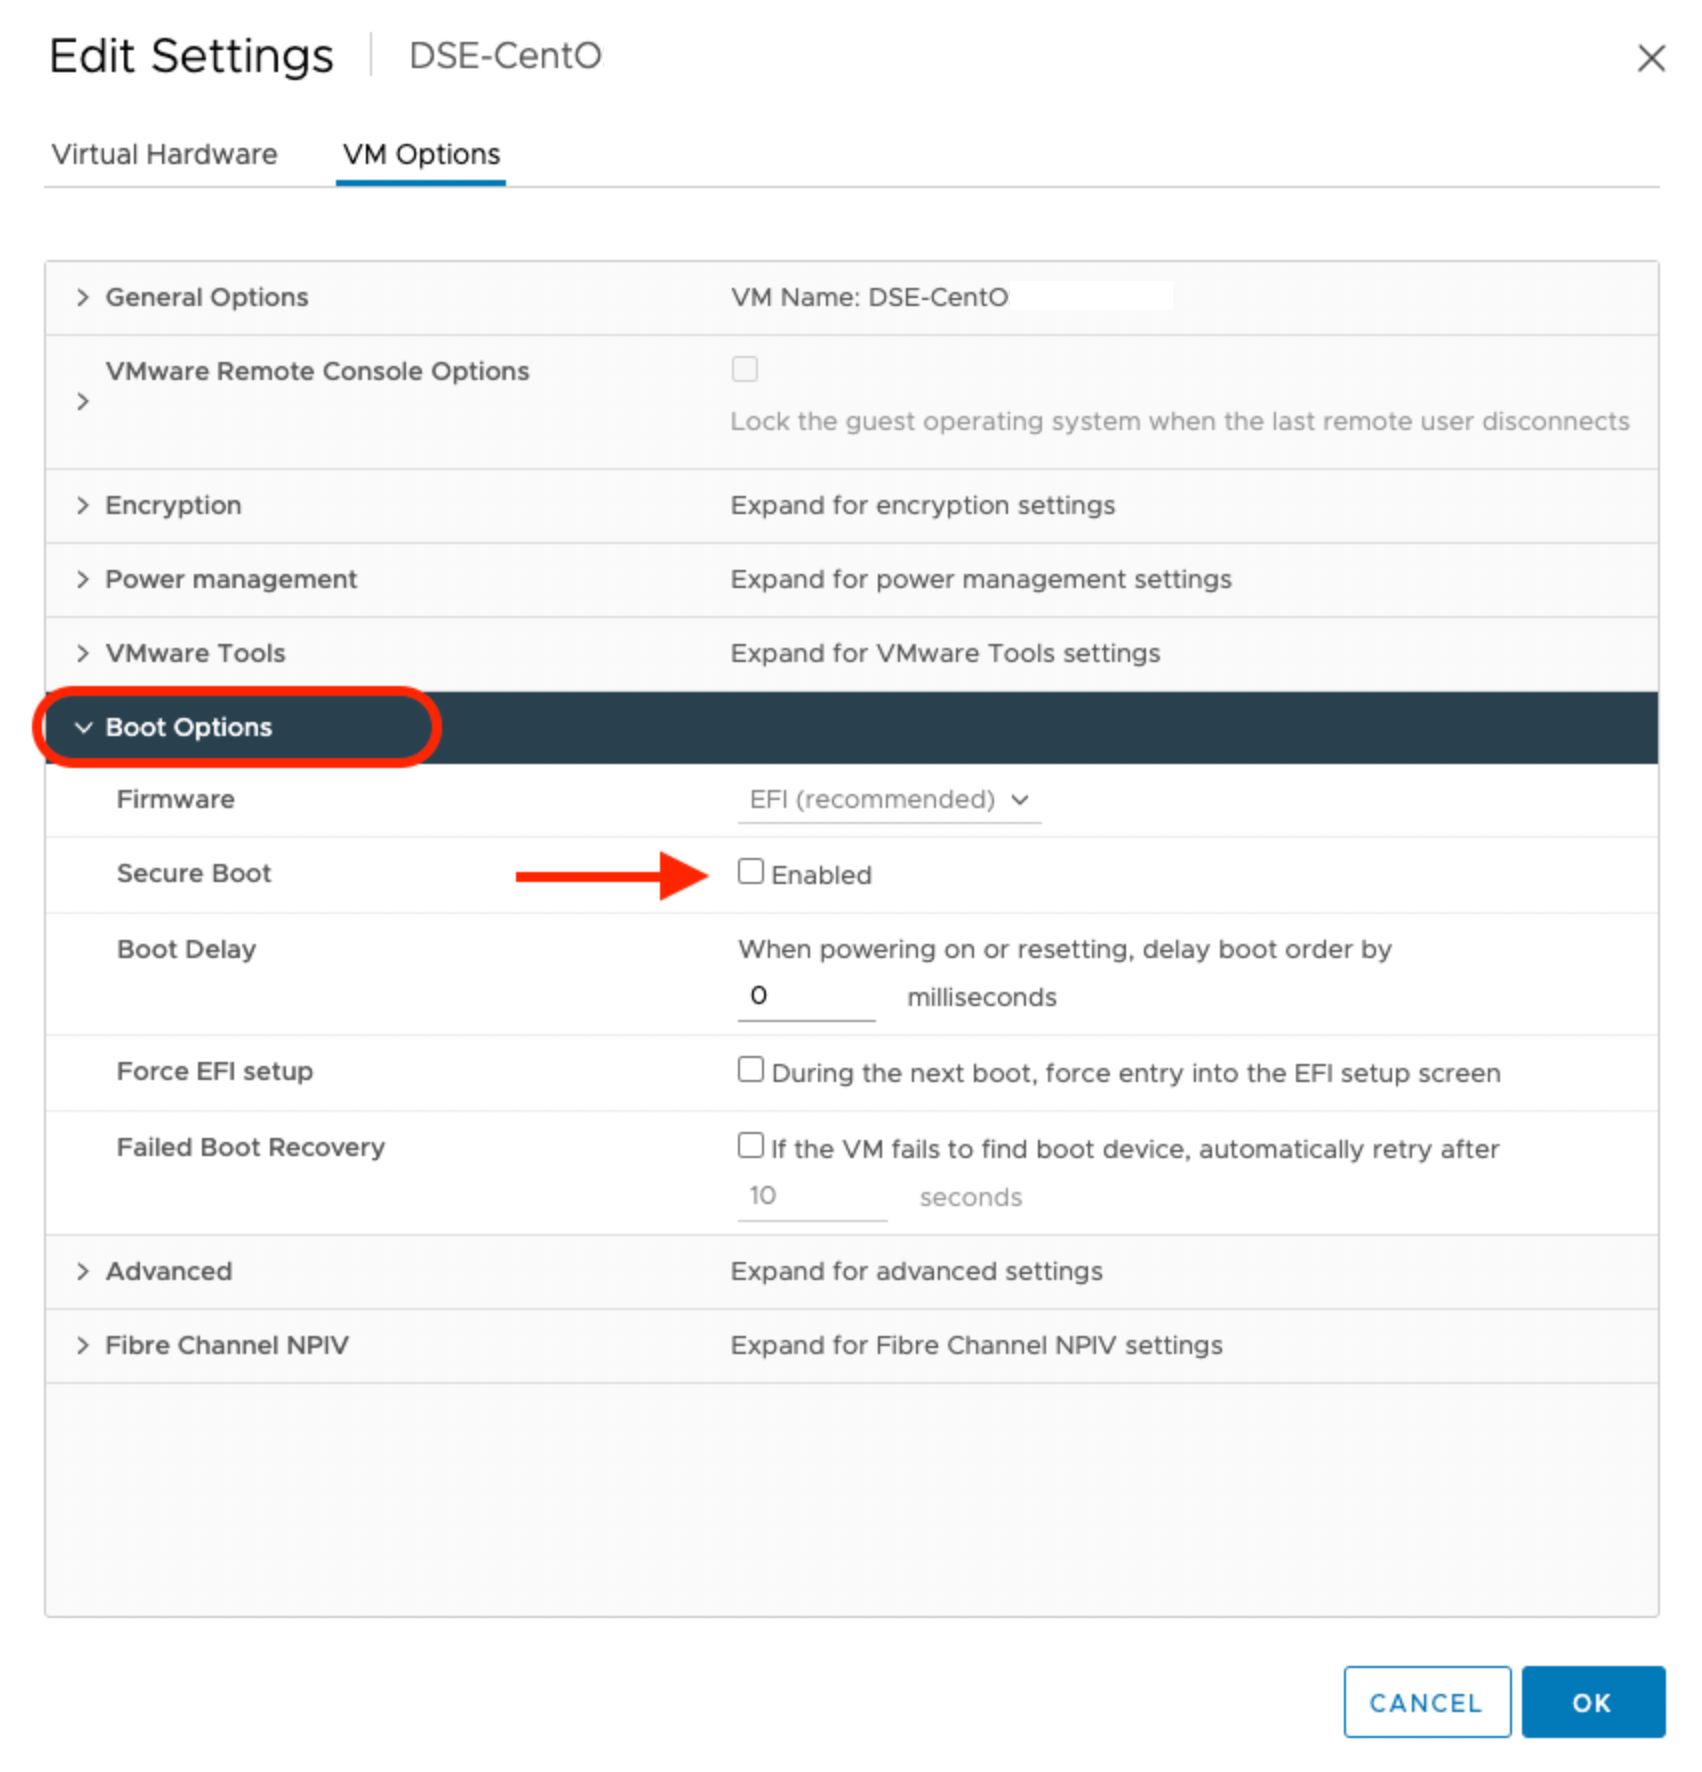The width and height of the screenshot is (1702, 1772).
Task: Expand the Advanced settings section
Action: [83, 1271]
